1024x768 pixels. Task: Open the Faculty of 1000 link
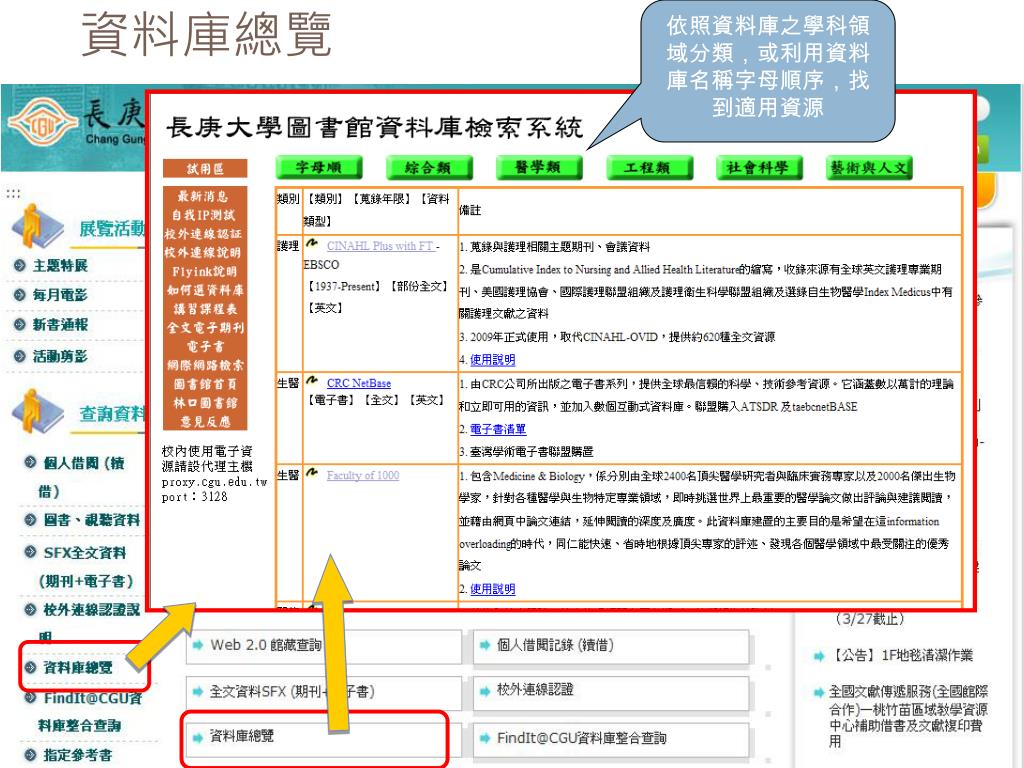tap(362, 475)
